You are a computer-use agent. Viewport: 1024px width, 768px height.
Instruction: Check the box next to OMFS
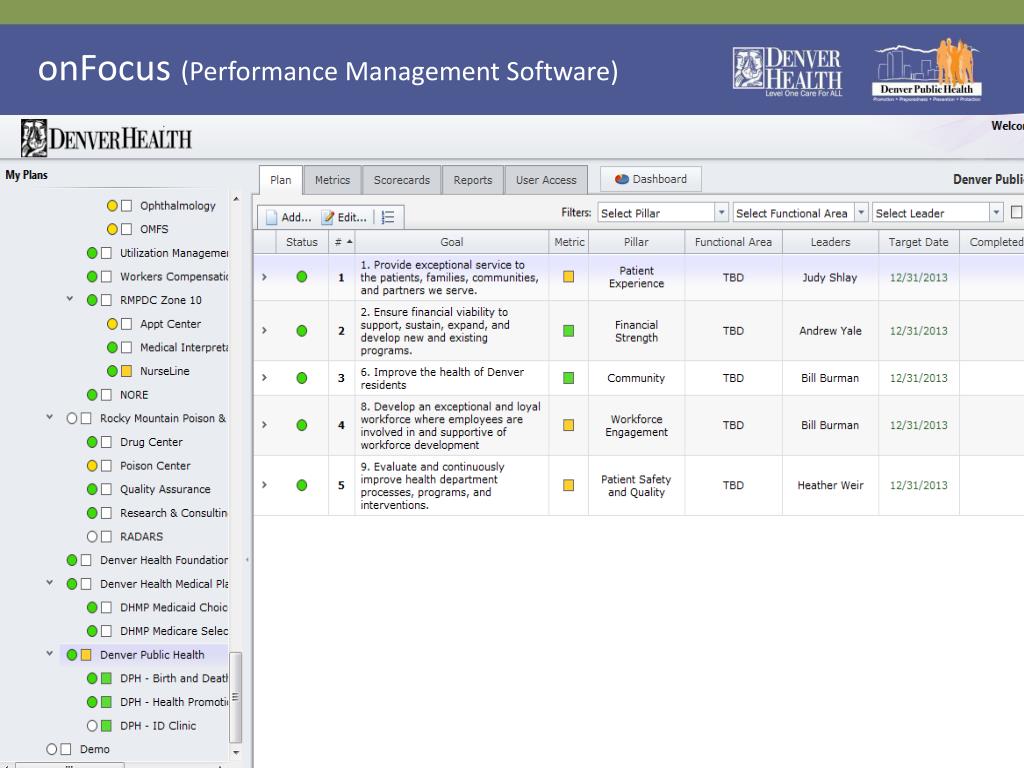[127, 229]
